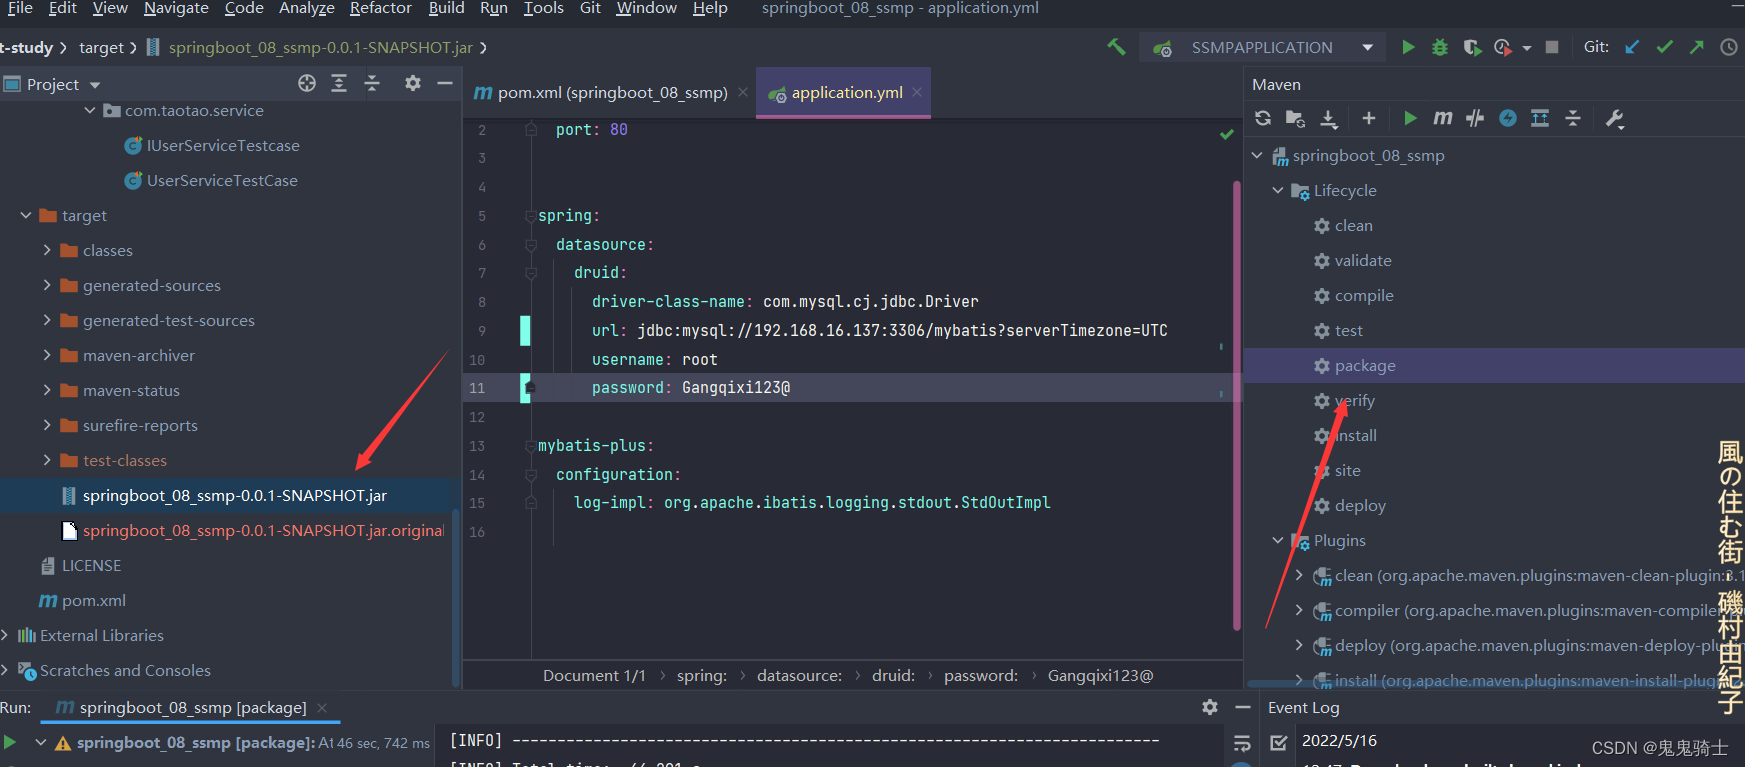Click the Build project hammer icon
This screenshot has width=1745, height=767.
tap(1116, 47)
